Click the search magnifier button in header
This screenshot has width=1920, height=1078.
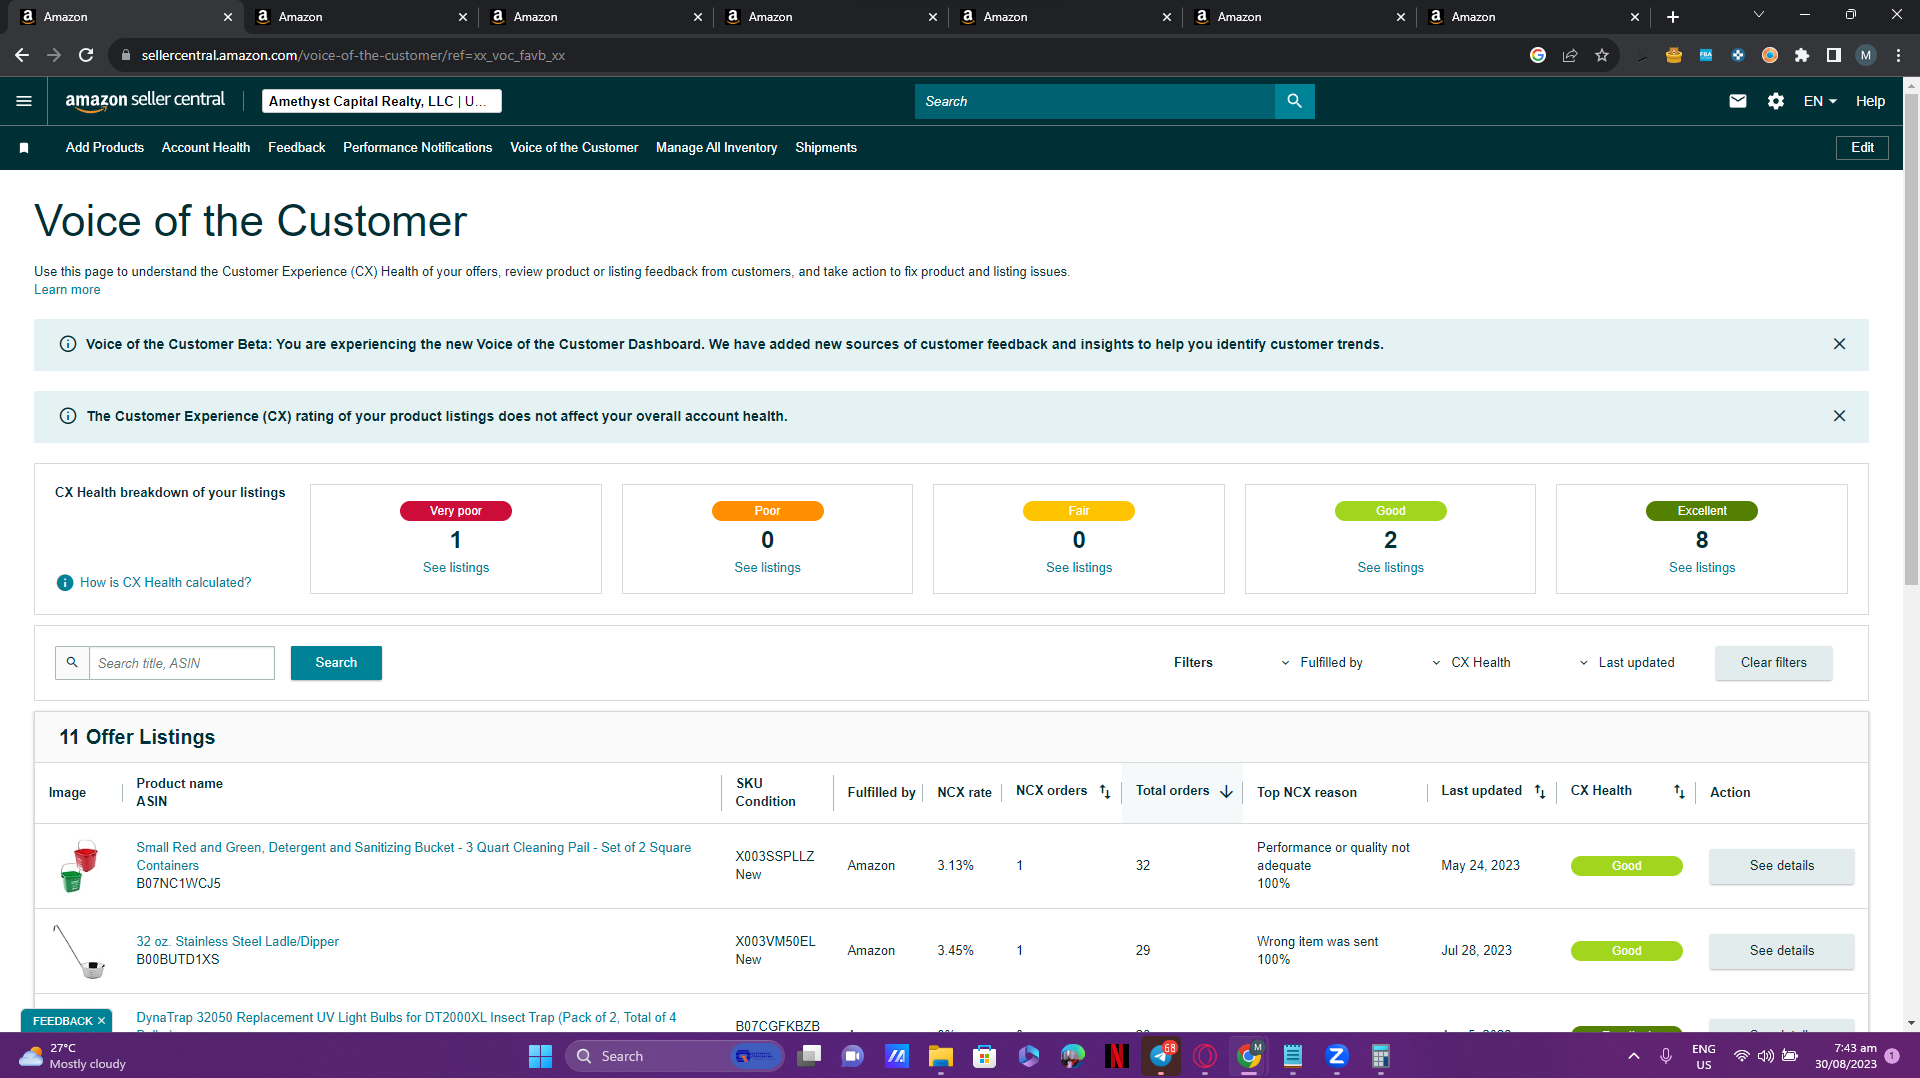click(x=1294, y=101)
